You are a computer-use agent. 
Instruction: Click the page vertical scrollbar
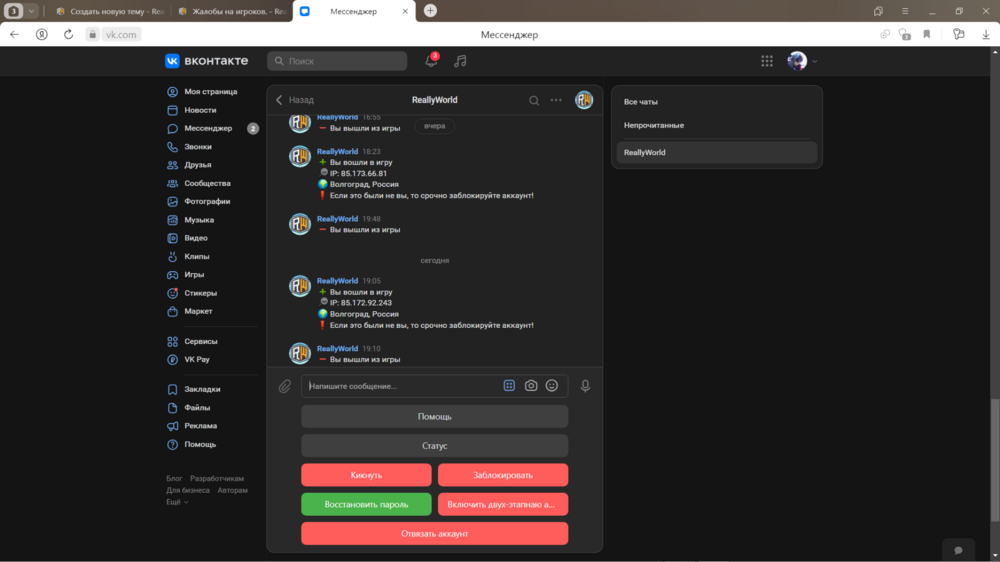click(x=995, y=459)
